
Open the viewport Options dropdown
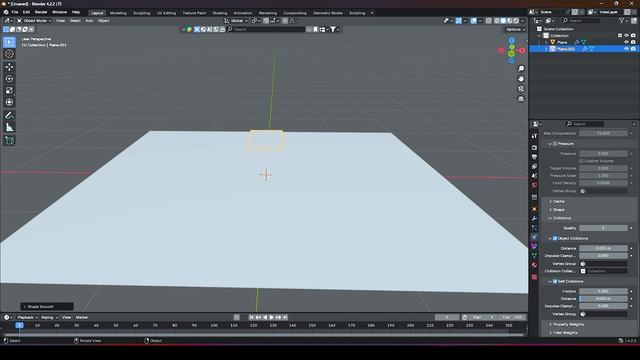point(514,29)
